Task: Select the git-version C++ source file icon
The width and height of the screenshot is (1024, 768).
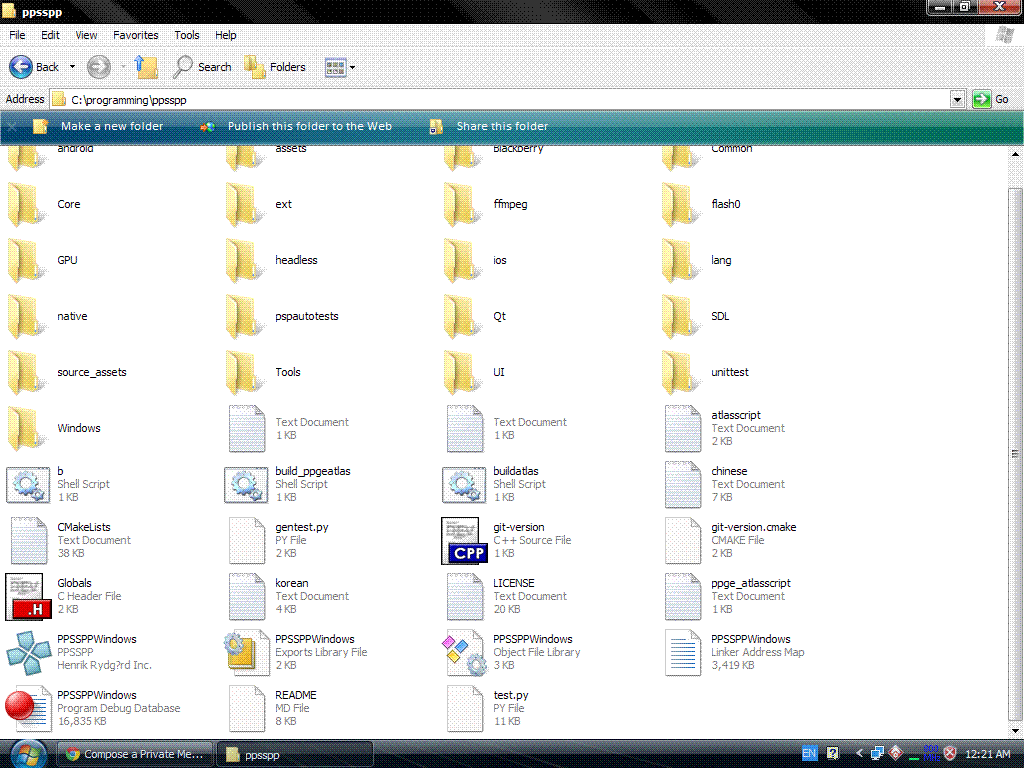Action: 464,540
